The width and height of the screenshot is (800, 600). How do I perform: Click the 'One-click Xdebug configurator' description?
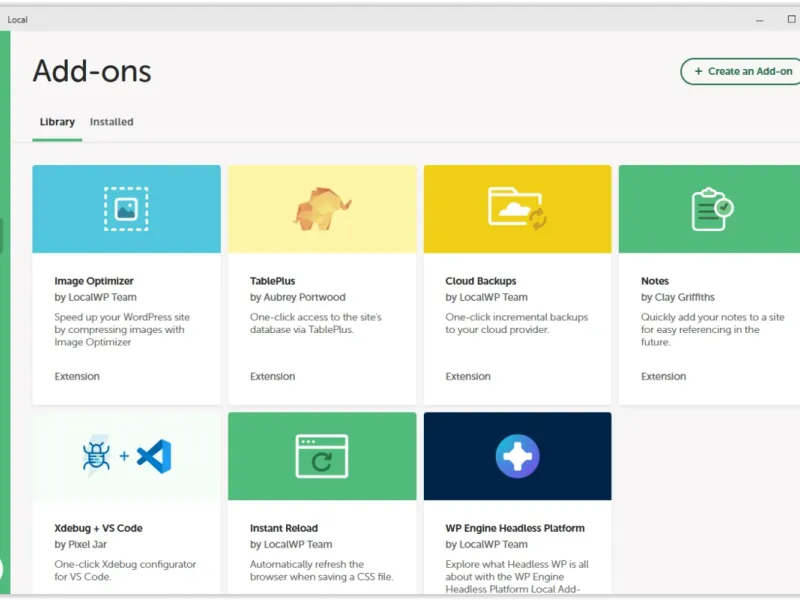125,570
